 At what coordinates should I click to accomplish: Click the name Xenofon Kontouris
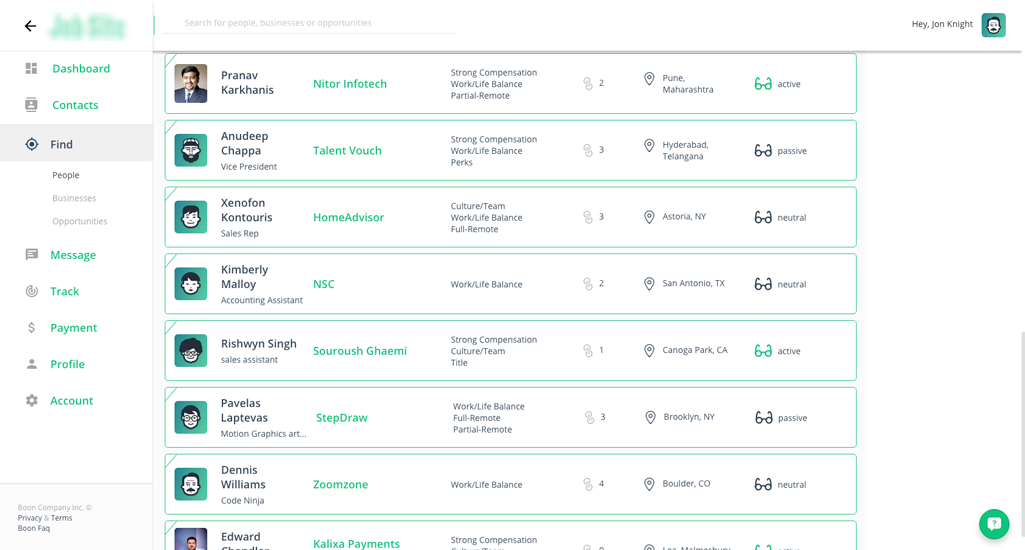tap(246, 210)
